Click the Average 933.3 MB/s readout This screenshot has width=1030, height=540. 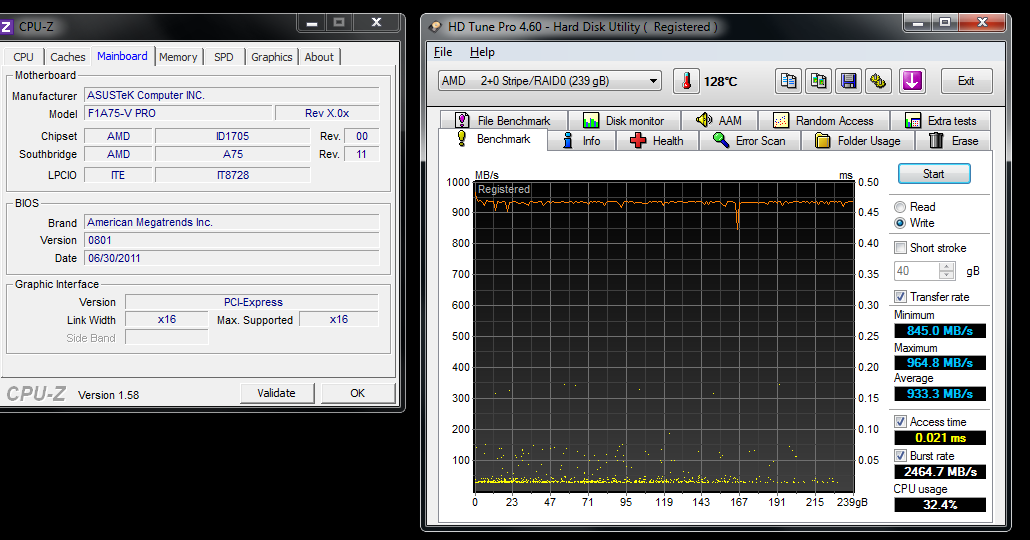[x=939, y=394]
